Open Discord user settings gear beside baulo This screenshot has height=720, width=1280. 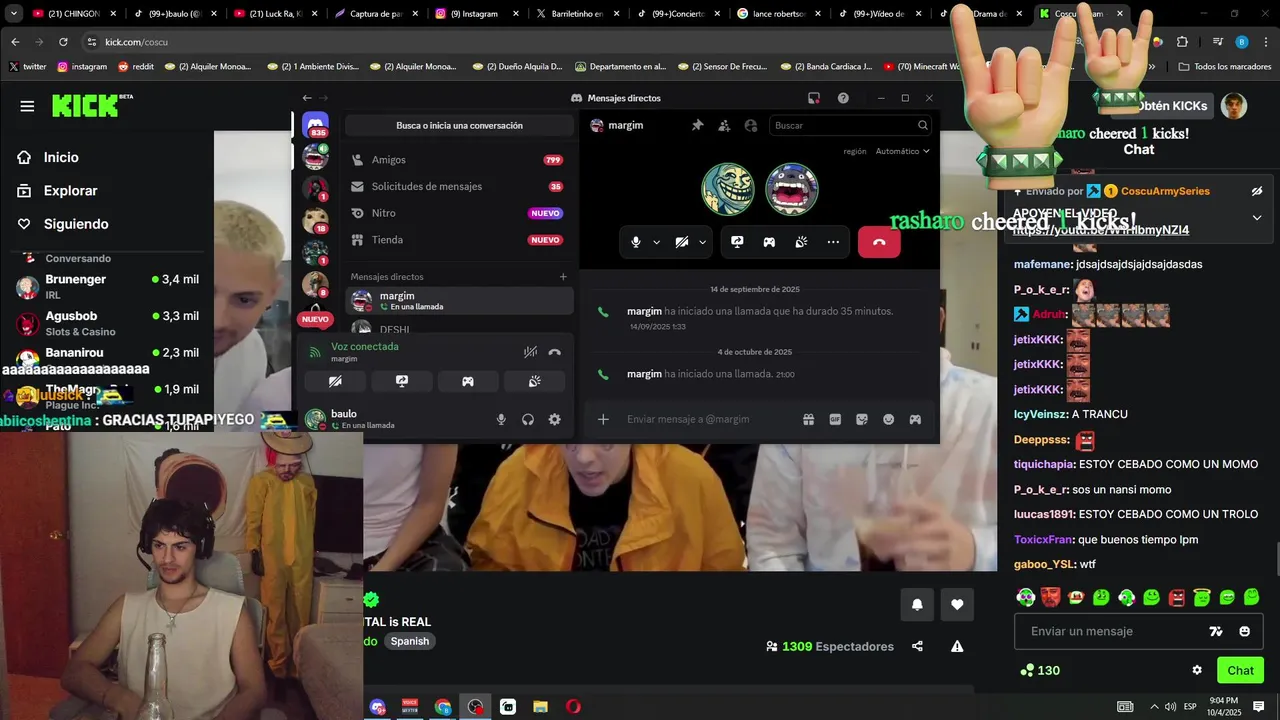point(554,419)
